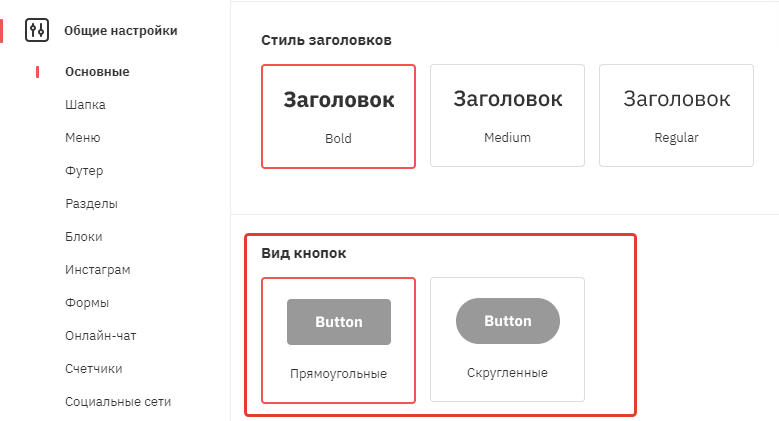Click the rounded gray Button preview

508,321
